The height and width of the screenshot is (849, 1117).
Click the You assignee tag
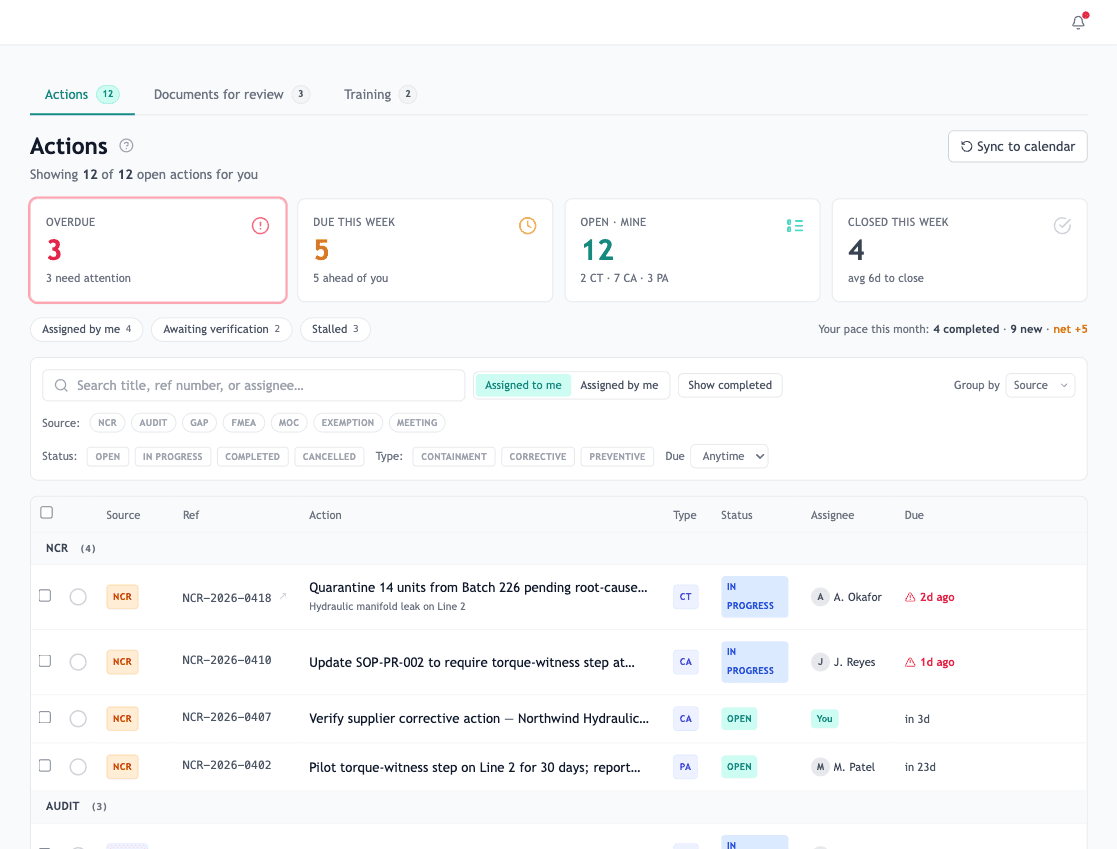(824, 719)
